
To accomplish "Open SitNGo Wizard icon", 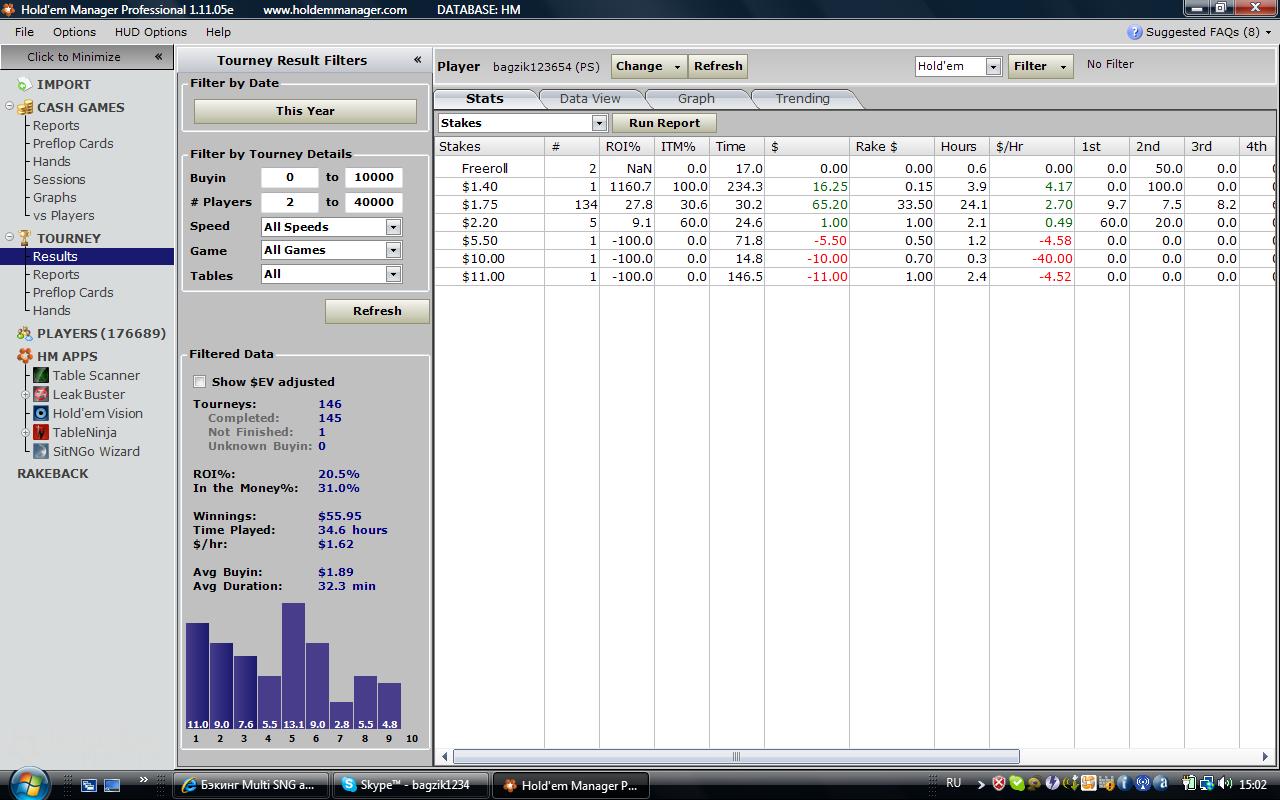I will (x=41, y=451).
